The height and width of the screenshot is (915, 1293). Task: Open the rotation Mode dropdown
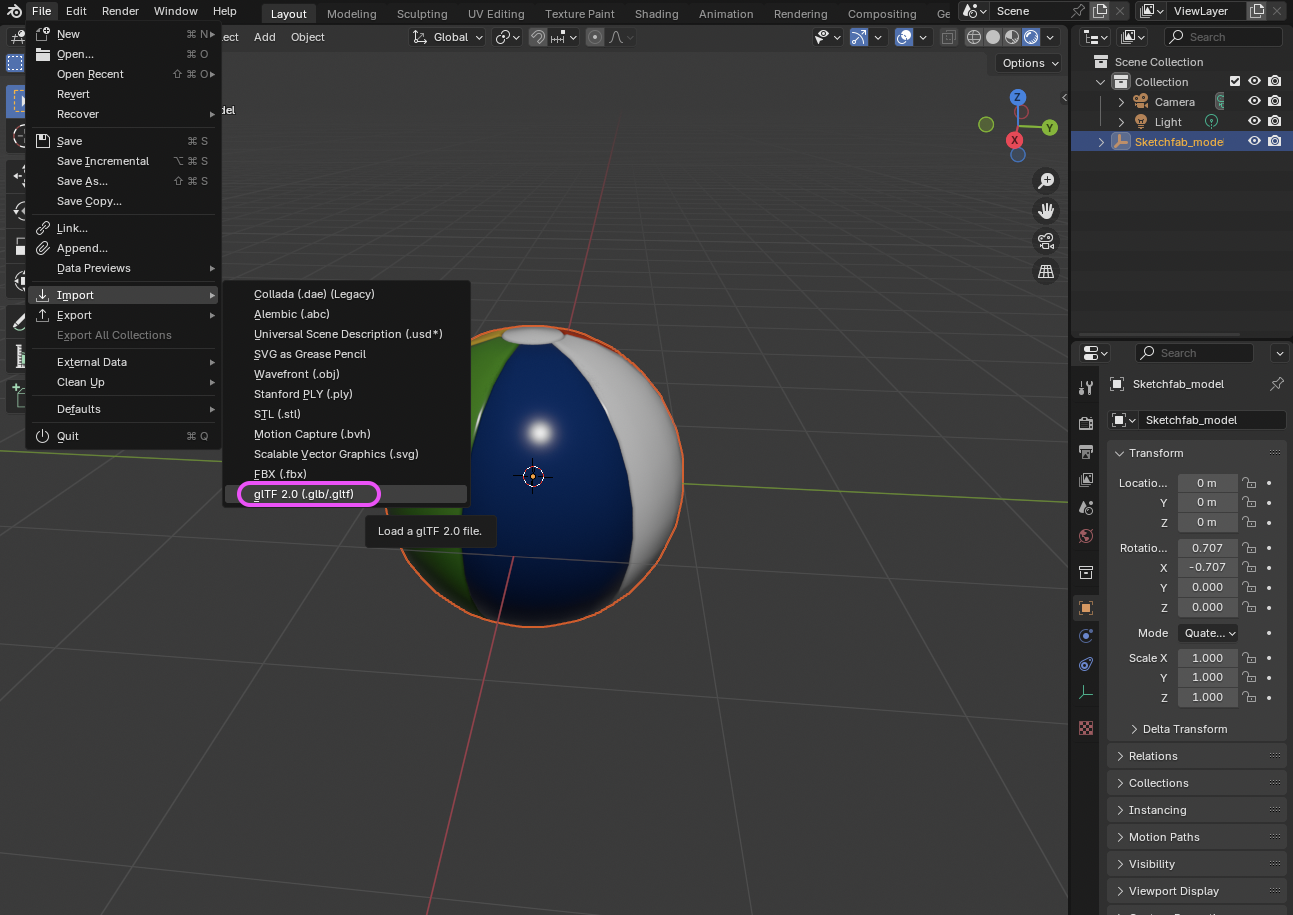pyautogui.click(x=1208, y=633)
